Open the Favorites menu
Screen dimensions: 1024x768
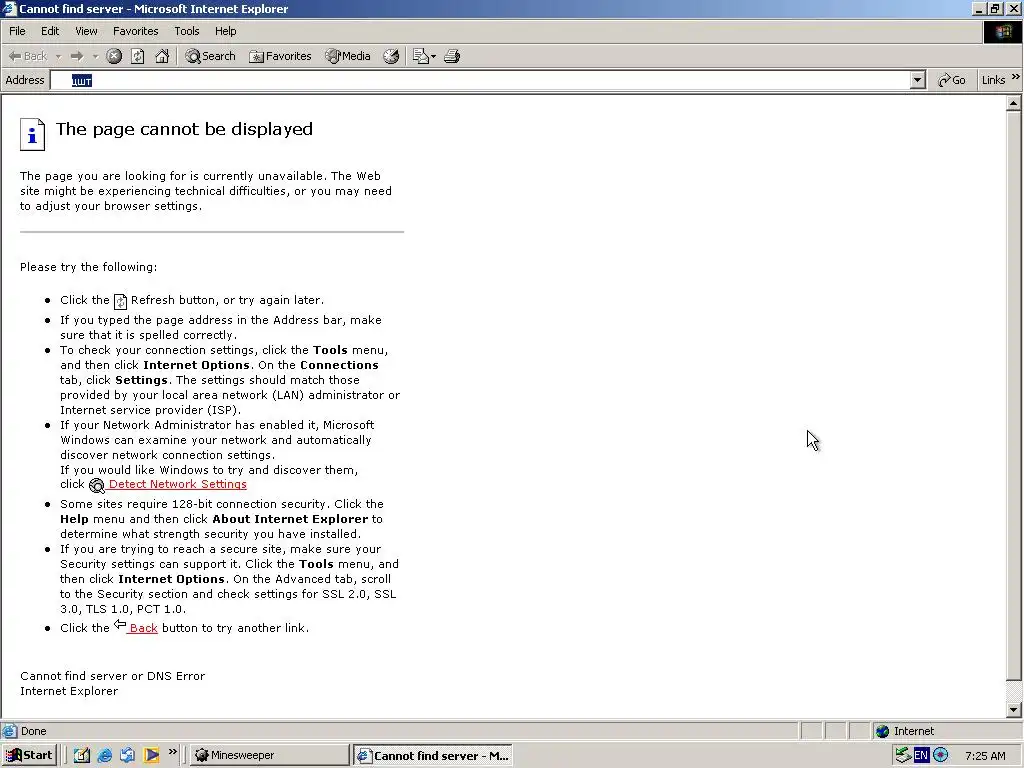click(135, 31)
